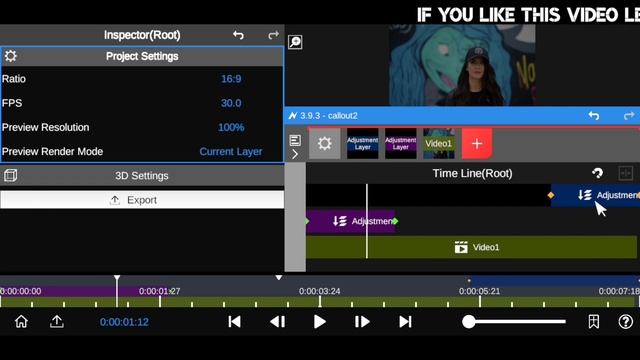Screen dimensions: 640x360
Task: Select the purple Adjustment clip in timeline
Action: 351,221
